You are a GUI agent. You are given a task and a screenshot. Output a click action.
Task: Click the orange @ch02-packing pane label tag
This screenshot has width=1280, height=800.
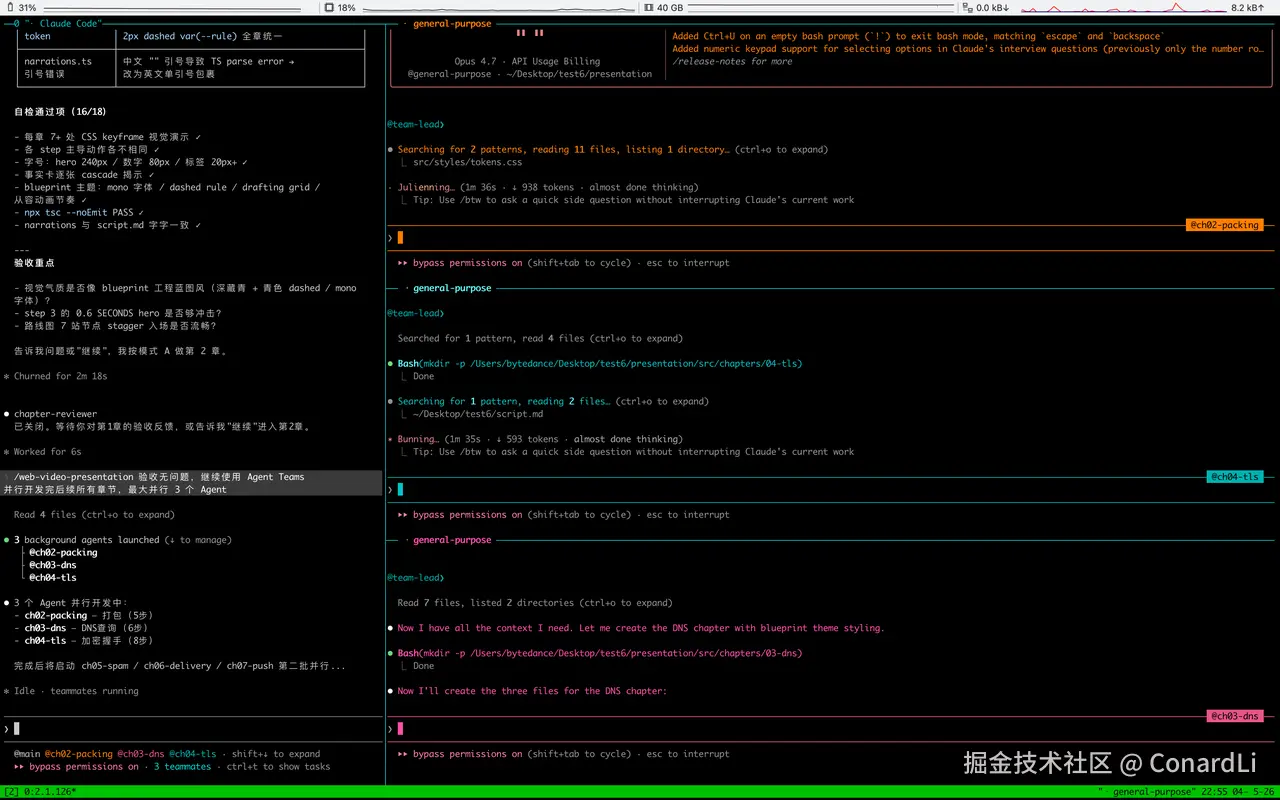[x=1225, y=225]
